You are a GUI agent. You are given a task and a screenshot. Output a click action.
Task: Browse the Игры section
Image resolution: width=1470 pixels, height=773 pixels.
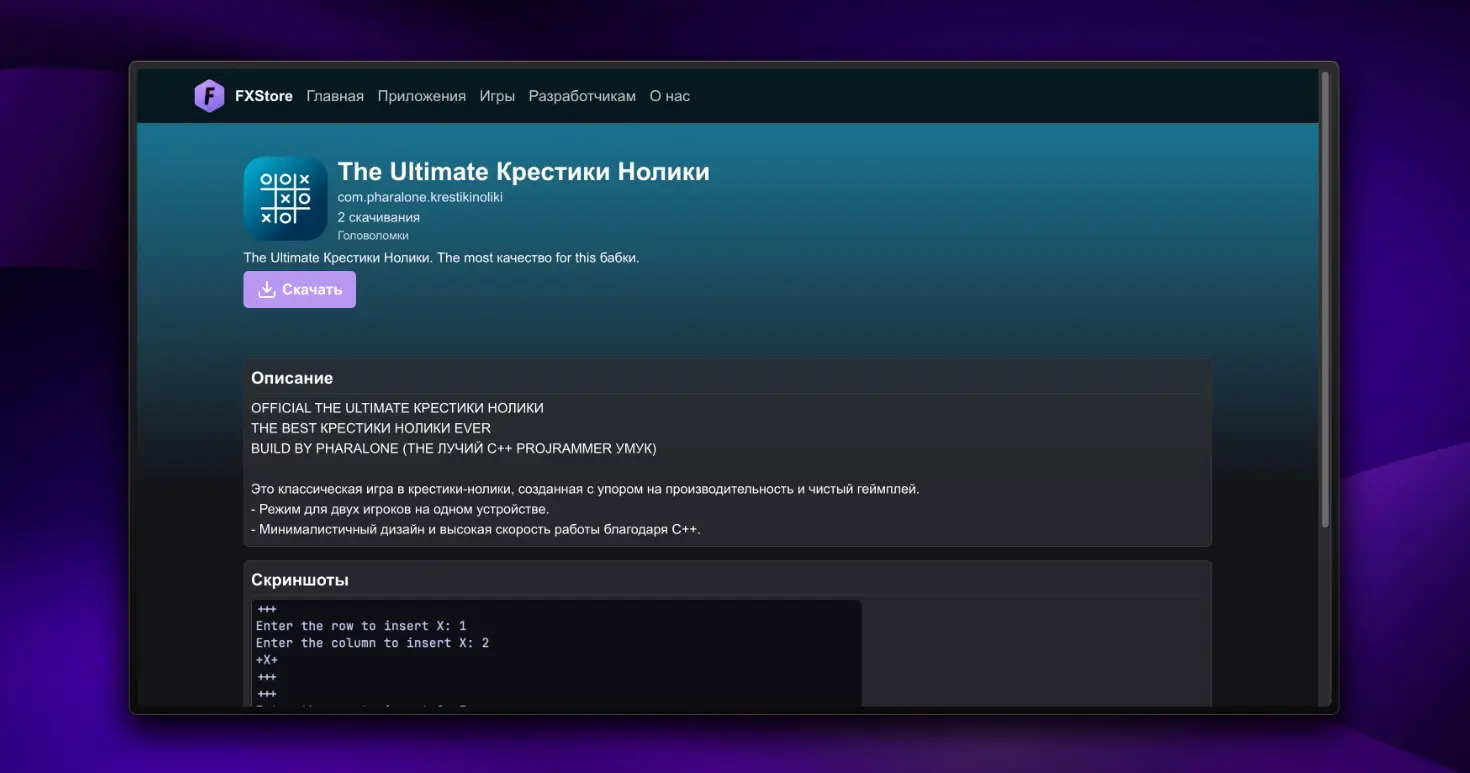tap(497, 96)
